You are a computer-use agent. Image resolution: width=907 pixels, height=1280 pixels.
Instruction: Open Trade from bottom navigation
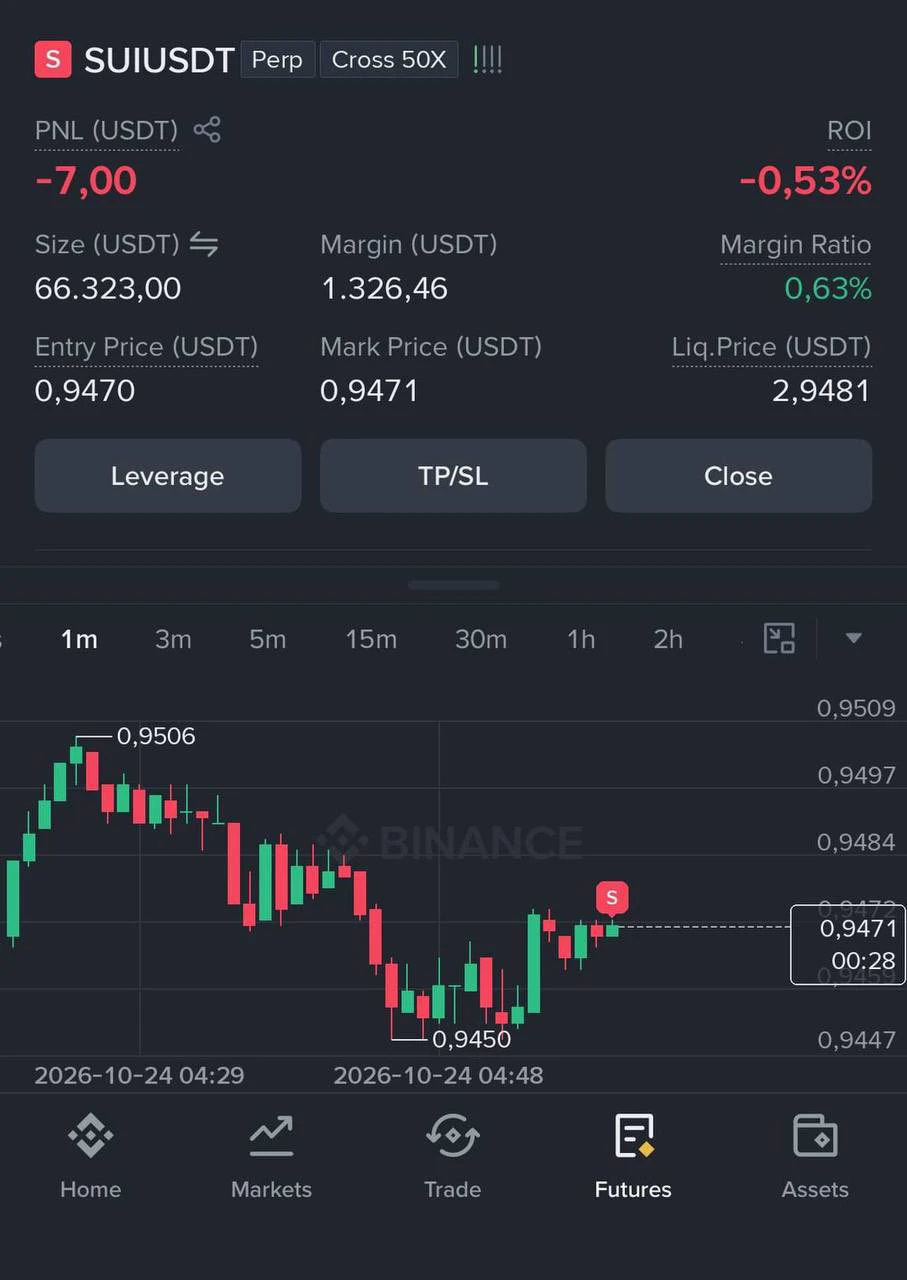[x=453, y=1156]
